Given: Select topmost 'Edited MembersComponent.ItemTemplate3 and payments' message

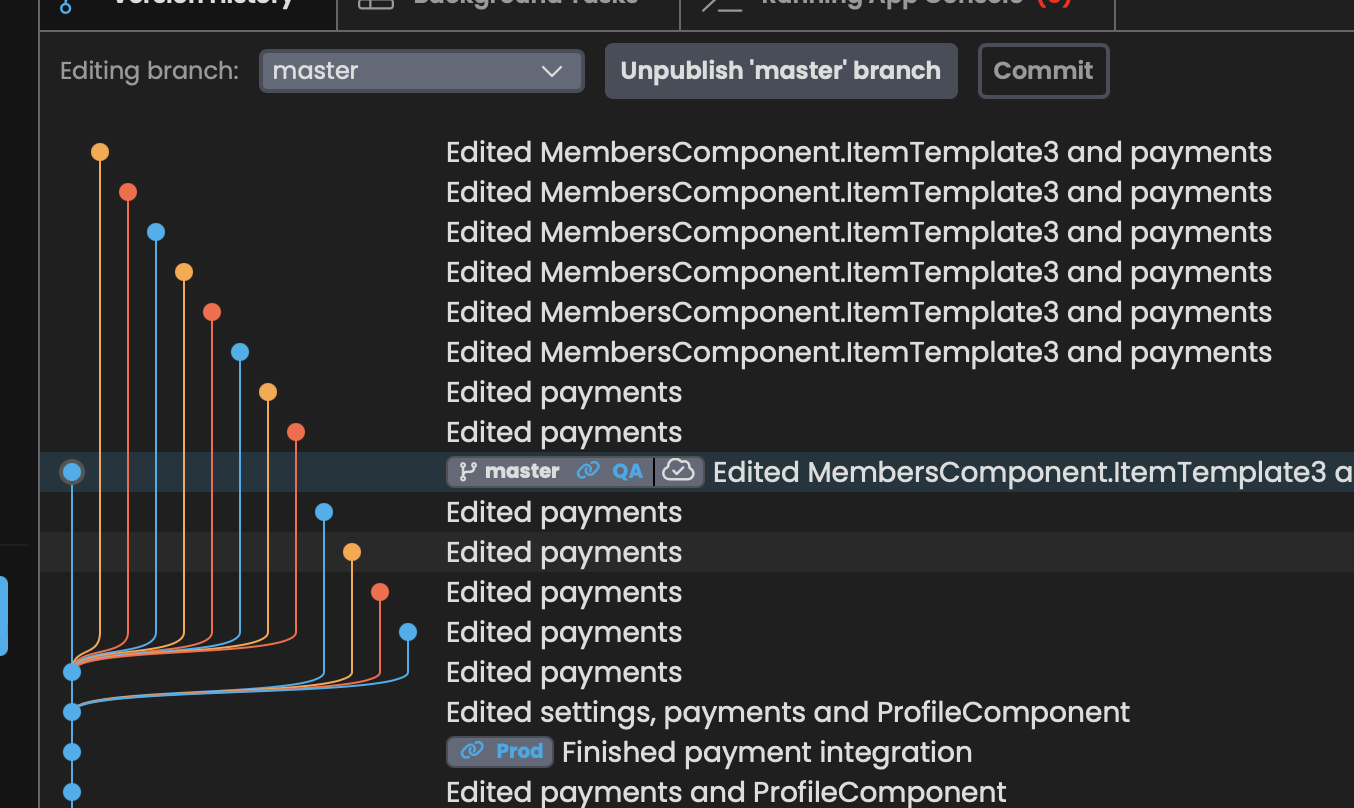Looking at the screenshot, I should click(859, 152).
